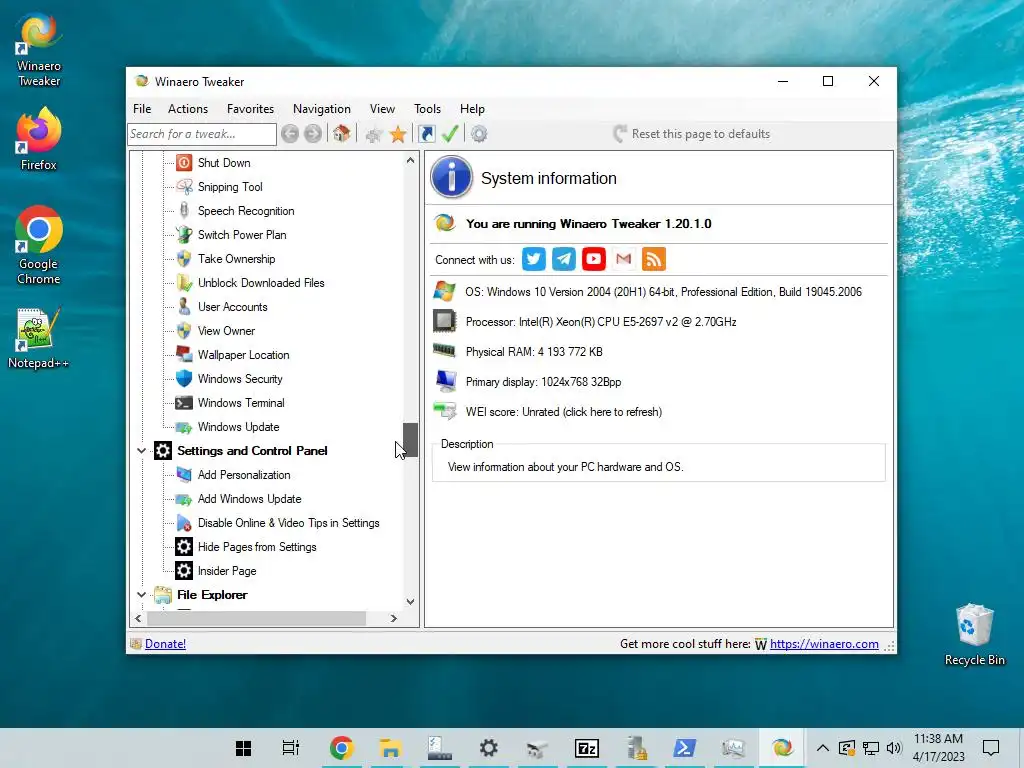Open Notepad++ desktop shortcut
Screen dimensions: 1024x768
(x=39, y=338)
